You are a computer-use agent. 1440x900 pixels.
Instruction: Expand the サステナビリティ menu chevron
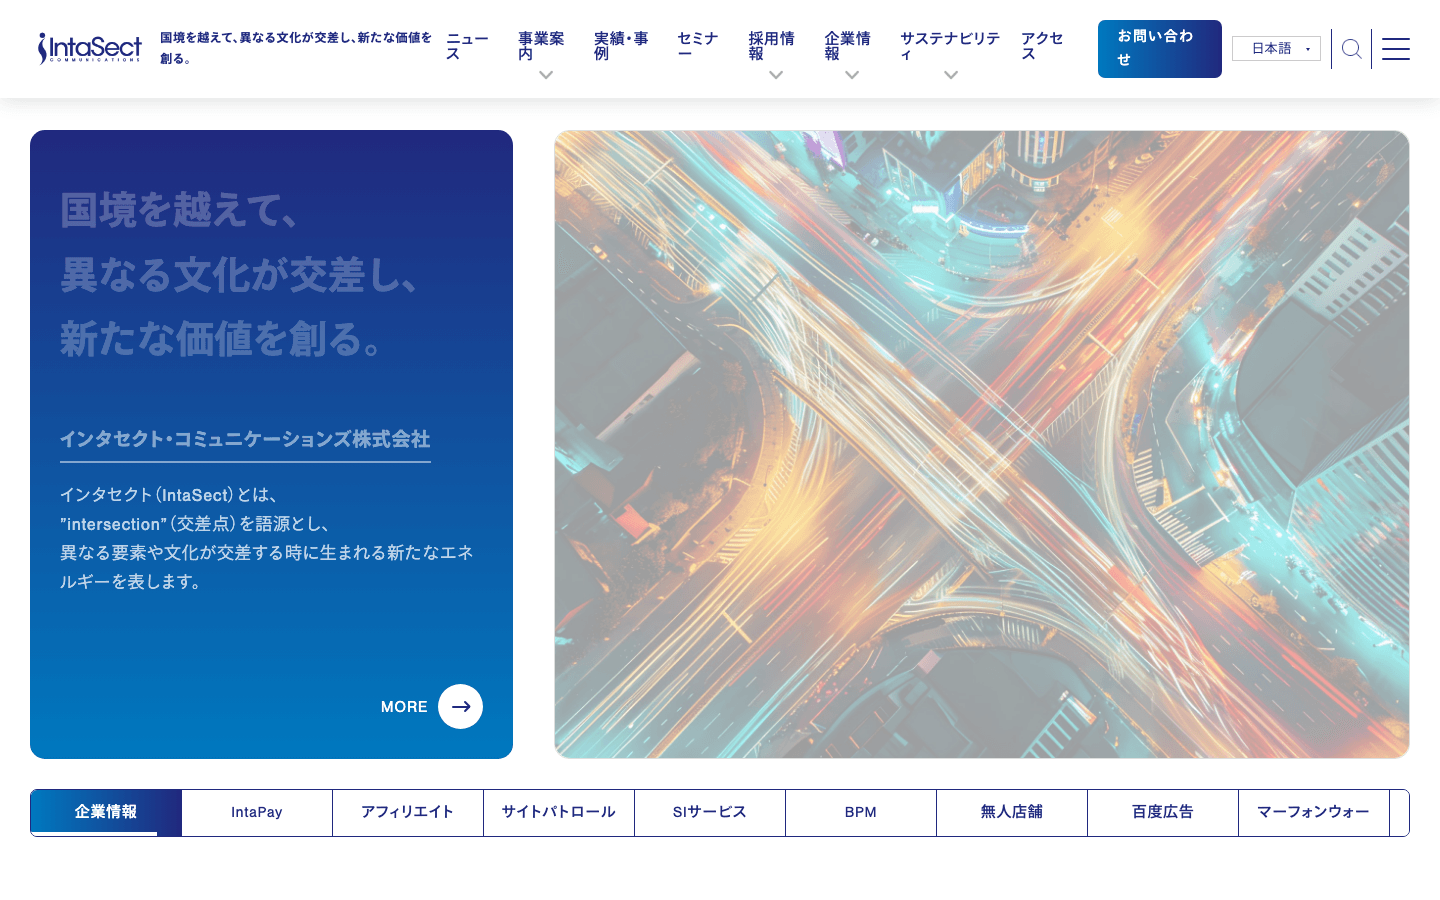pyautogui.click(x=951, y=75)
